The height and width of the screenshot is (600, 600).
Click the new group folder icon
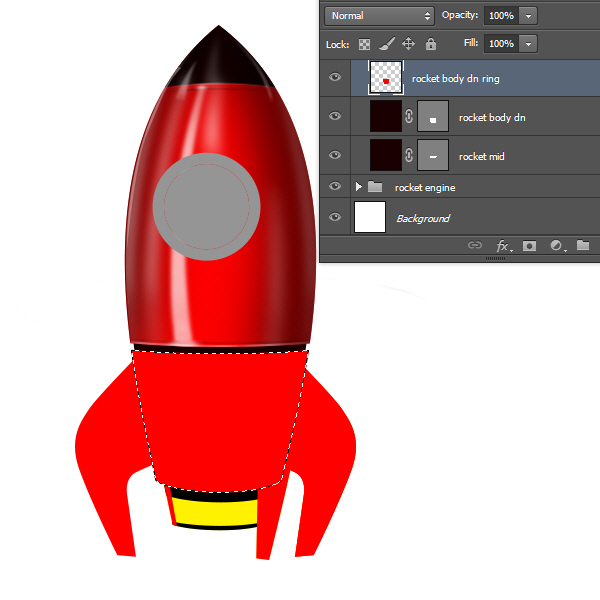click(583, 245)
